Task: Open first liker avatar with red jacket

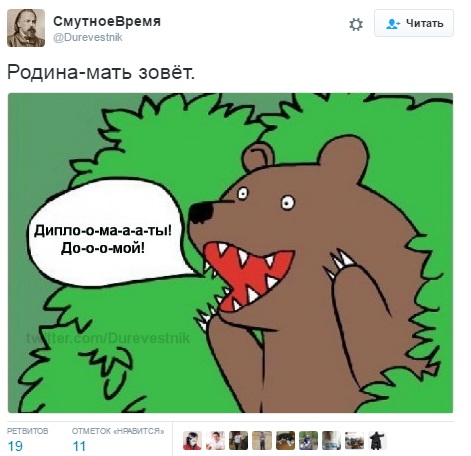Action: [x=192, y=440]
